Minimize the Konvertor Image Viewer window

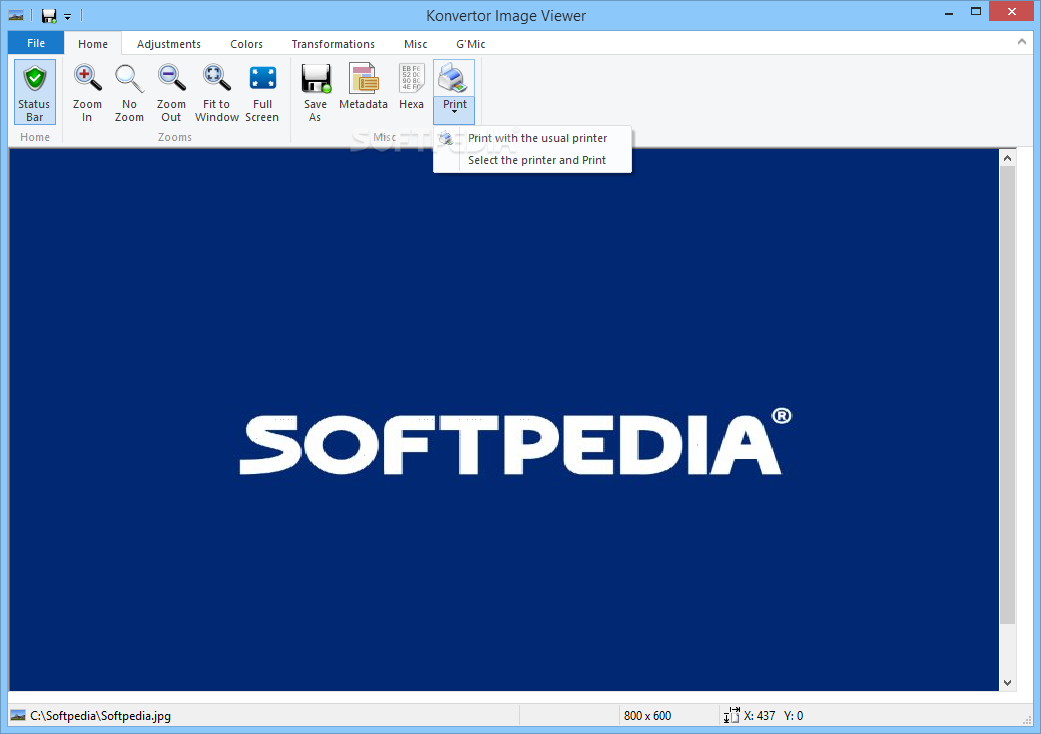(x=949, y=13)
